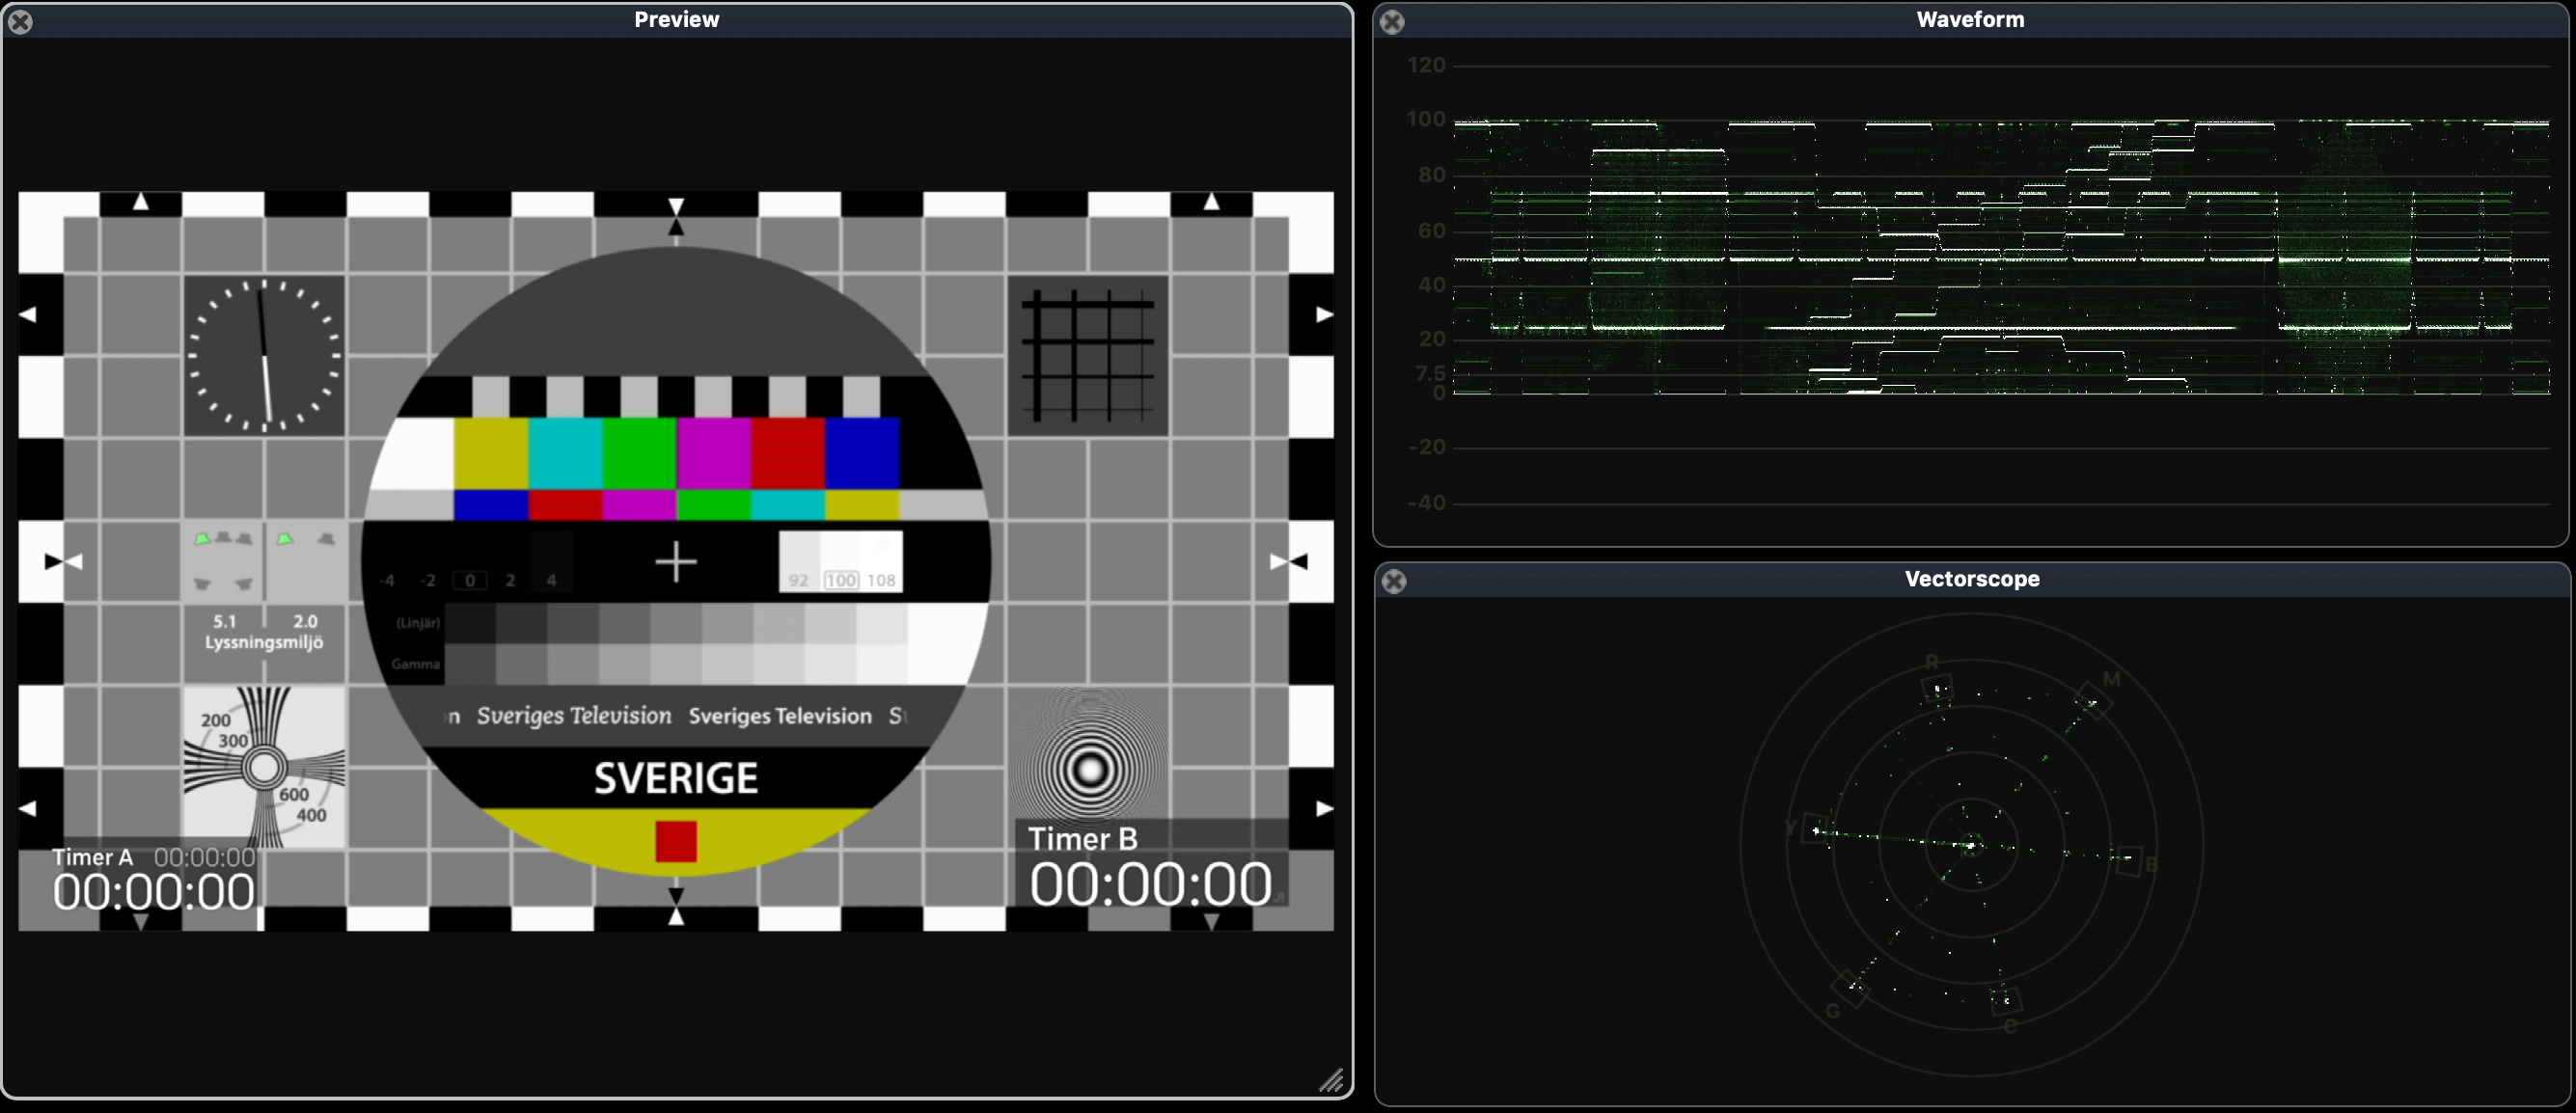This screenshot has width=2576, height=1113.
Task: Close the Vectorscope panel
Action: 1394,581
